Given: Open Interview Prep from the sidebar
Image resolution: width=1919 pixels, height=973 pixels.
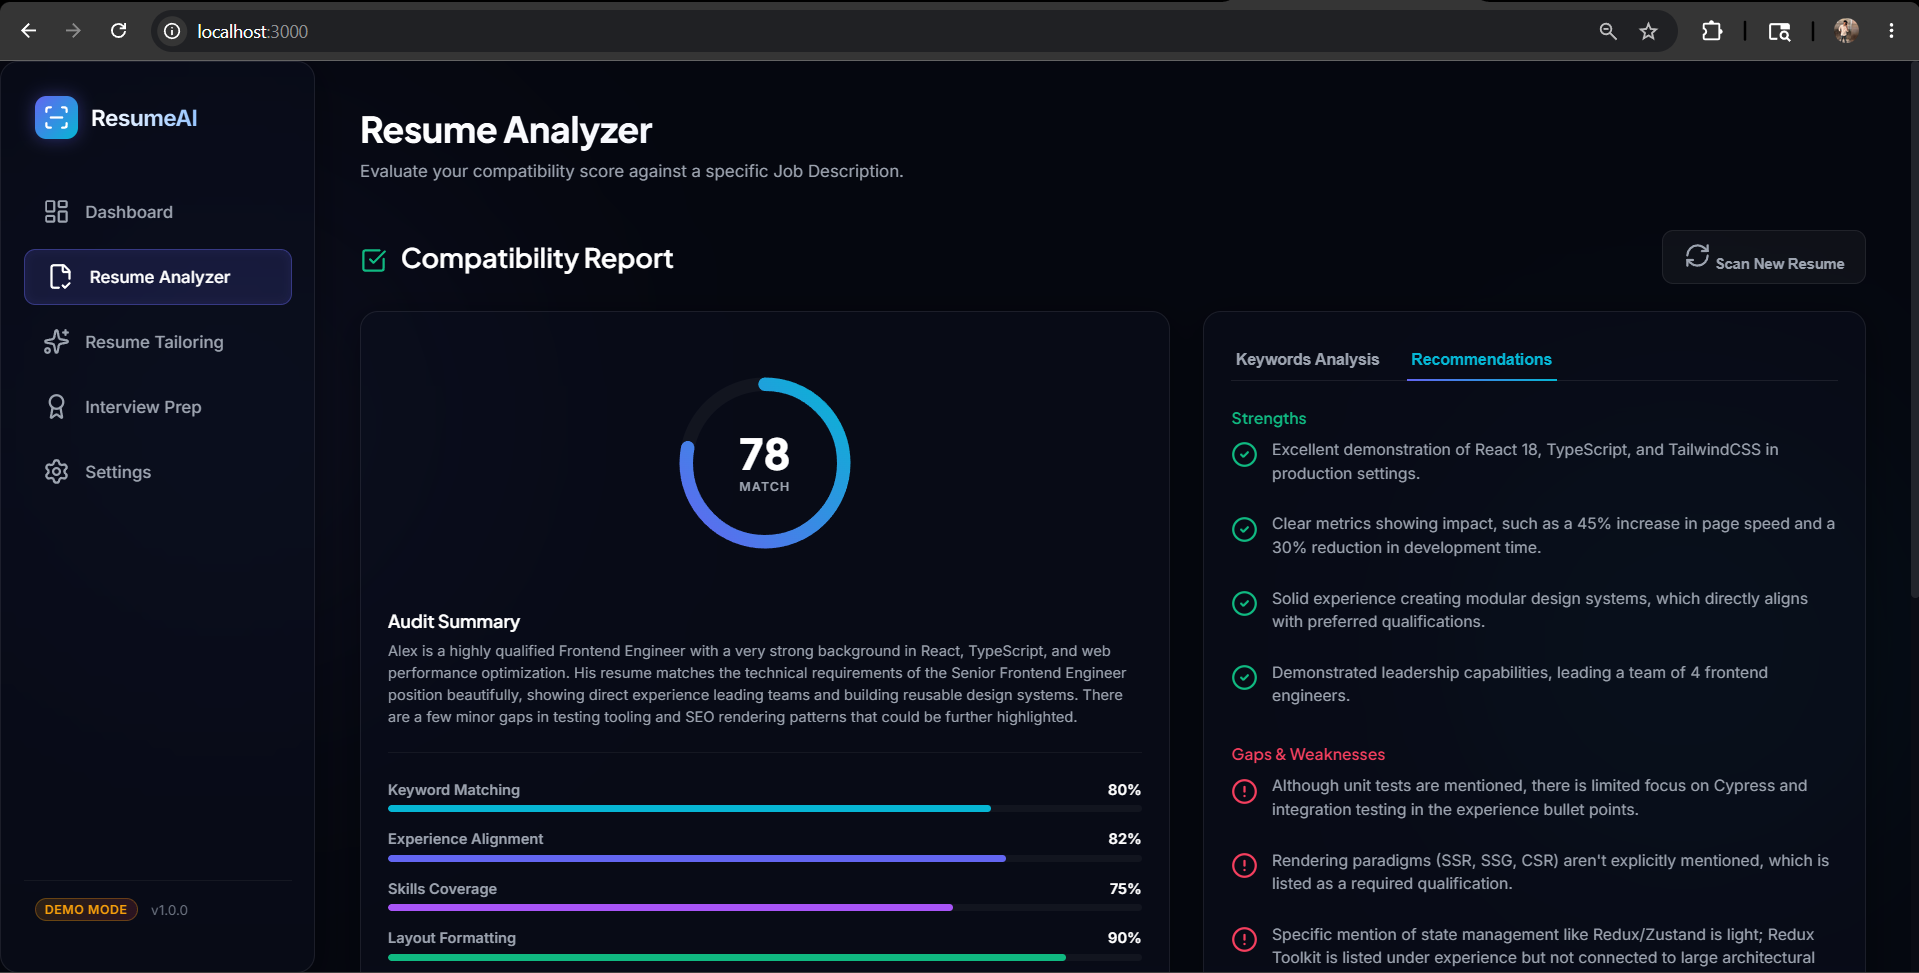Looking at the screenshot, I should [x=158, y=407].
